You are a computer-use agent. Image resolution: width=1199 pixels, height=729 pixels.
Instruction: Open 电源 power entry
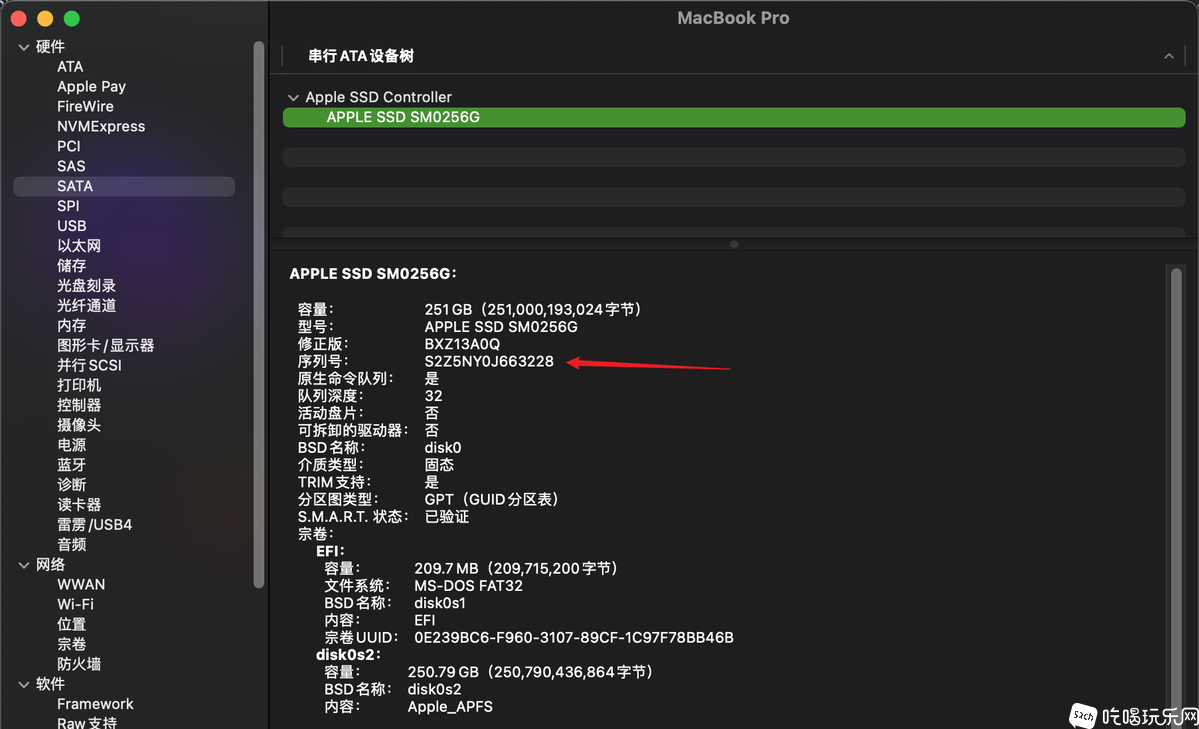tap(71, 444)
